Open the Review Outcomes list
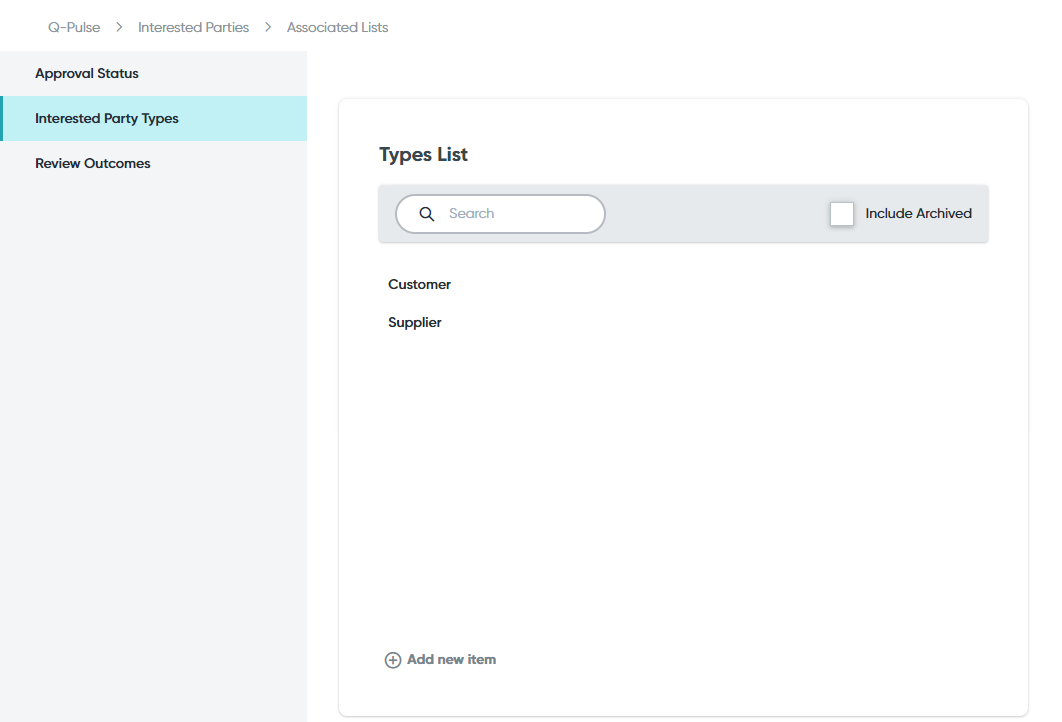The image size is (1062, 722). click(x=153, y=163)
